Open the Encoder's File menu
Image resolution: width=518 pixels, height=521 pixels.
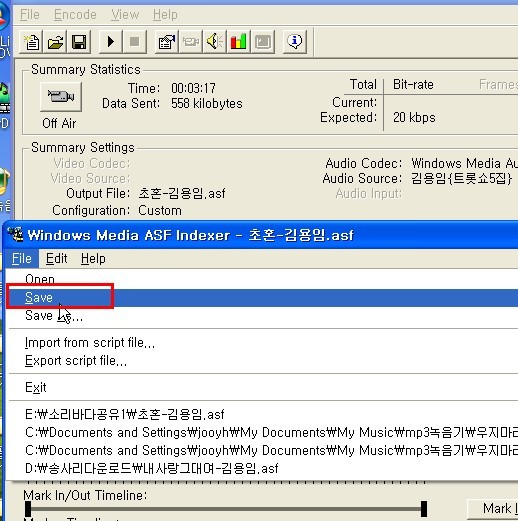tap(30, 15)
